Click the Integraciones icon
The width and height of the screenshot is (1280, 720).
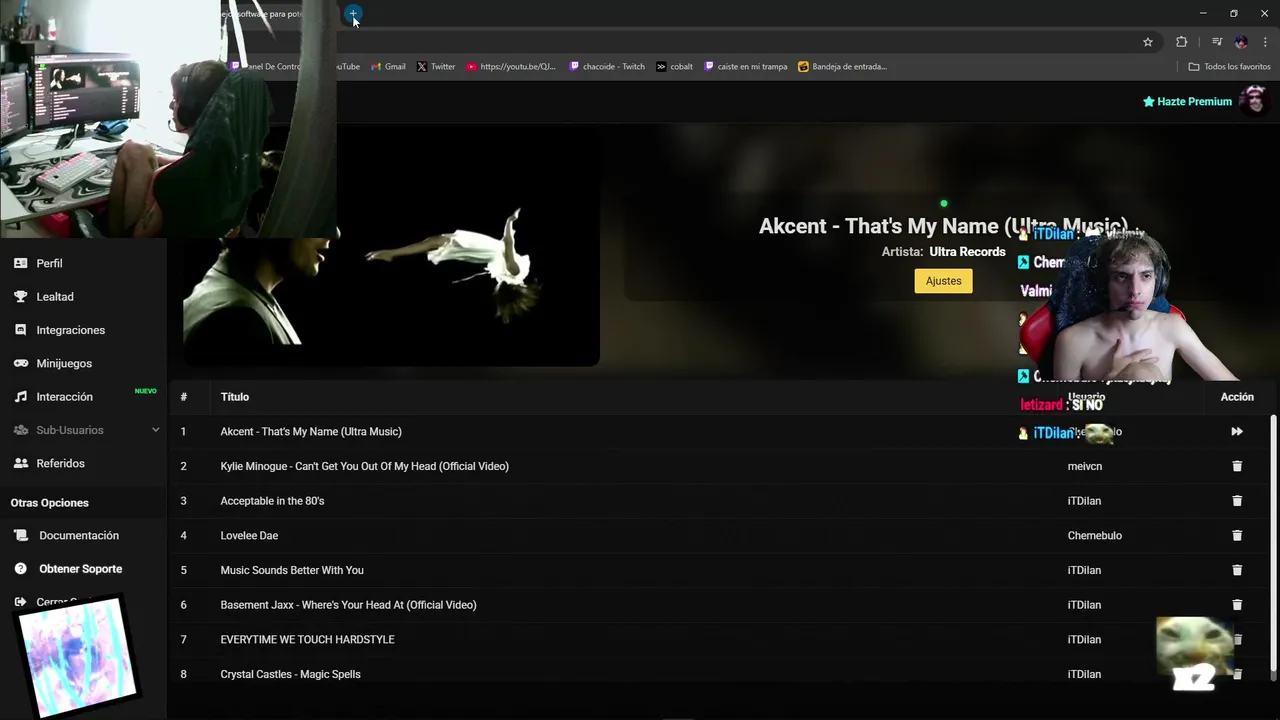pyautogui.click(x=20, y=330)
